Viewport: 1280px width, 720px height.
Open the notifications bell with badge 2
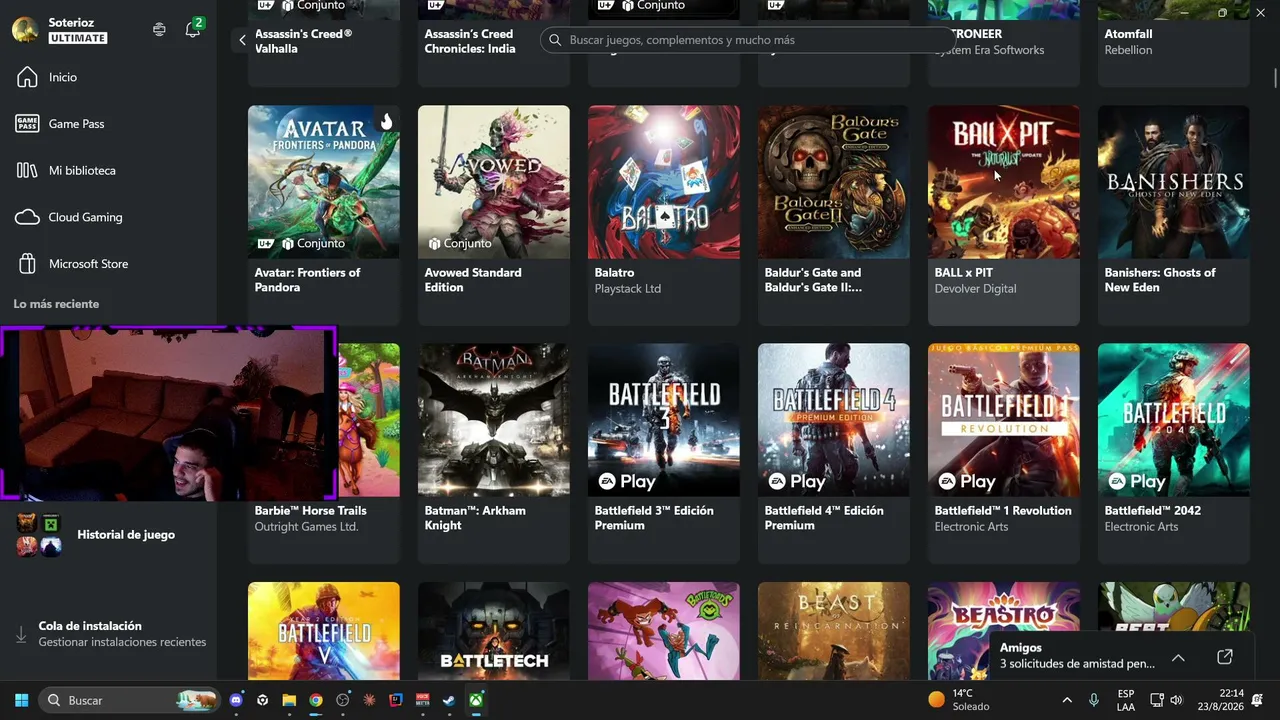pos(193,30)
